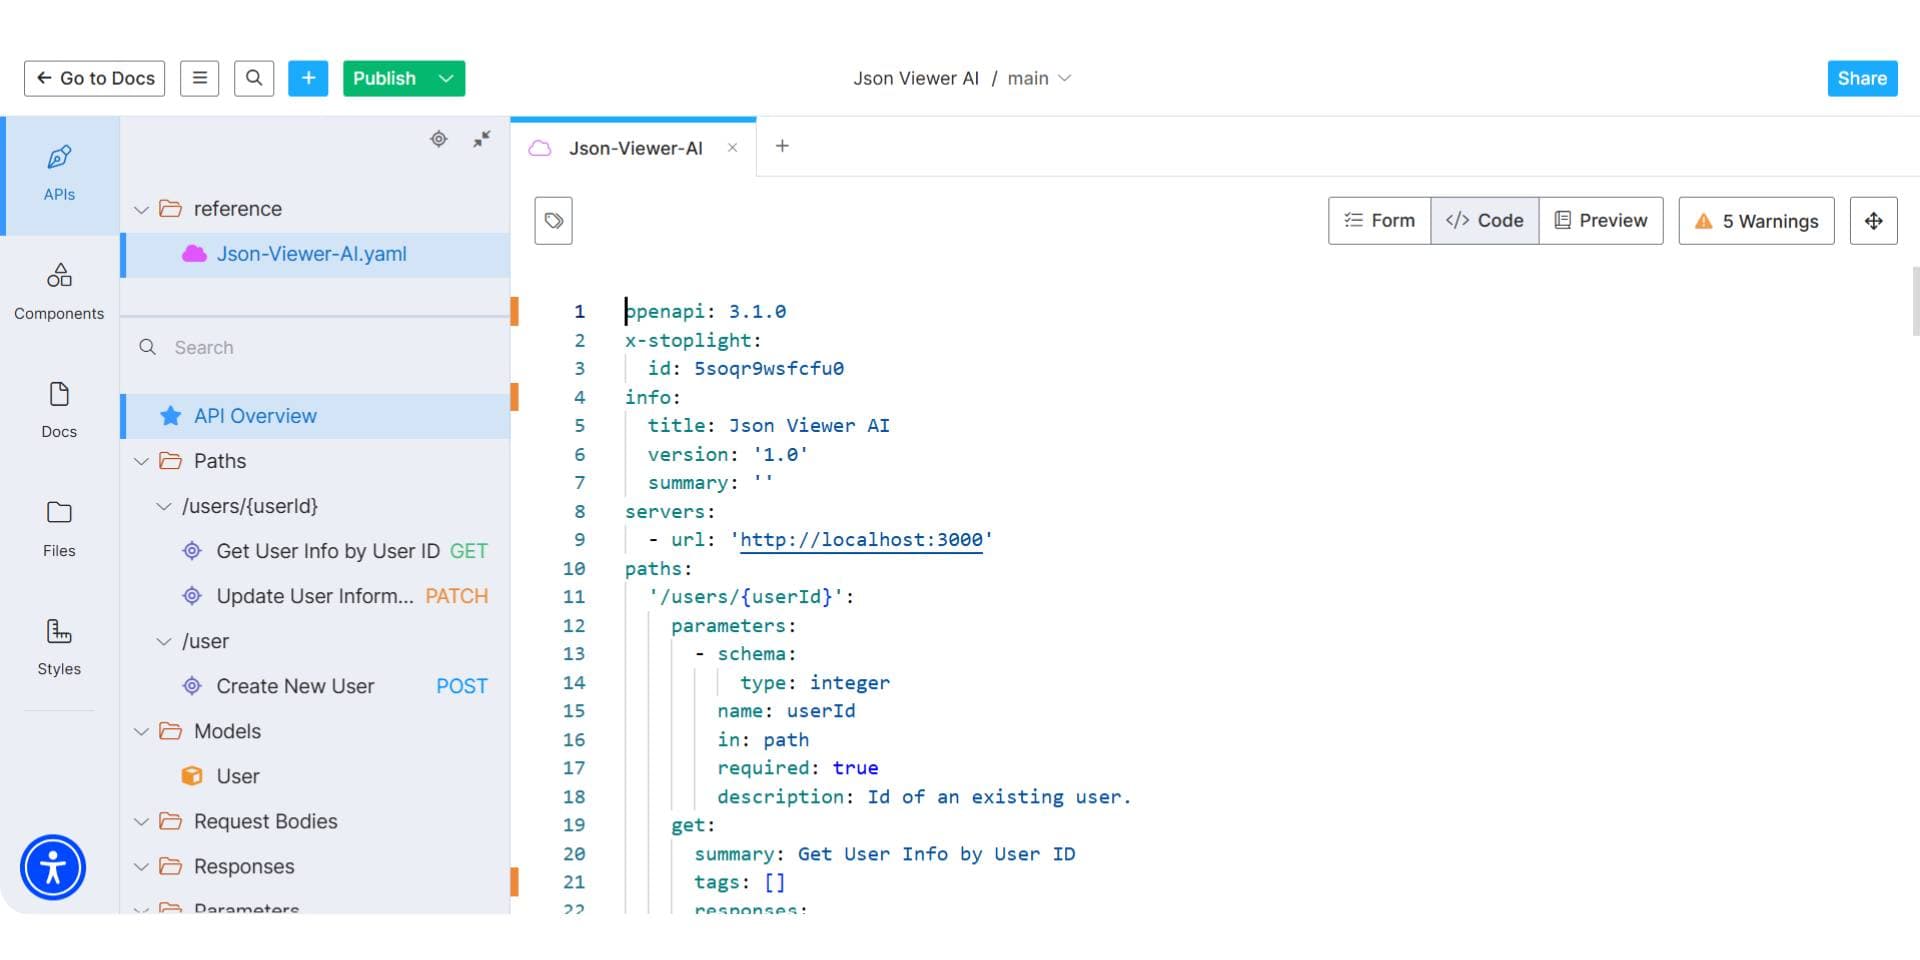Viewport: 1920px width, 960px height.
Task: Click the locate target icon in file panel
Action: click(438, 139)
